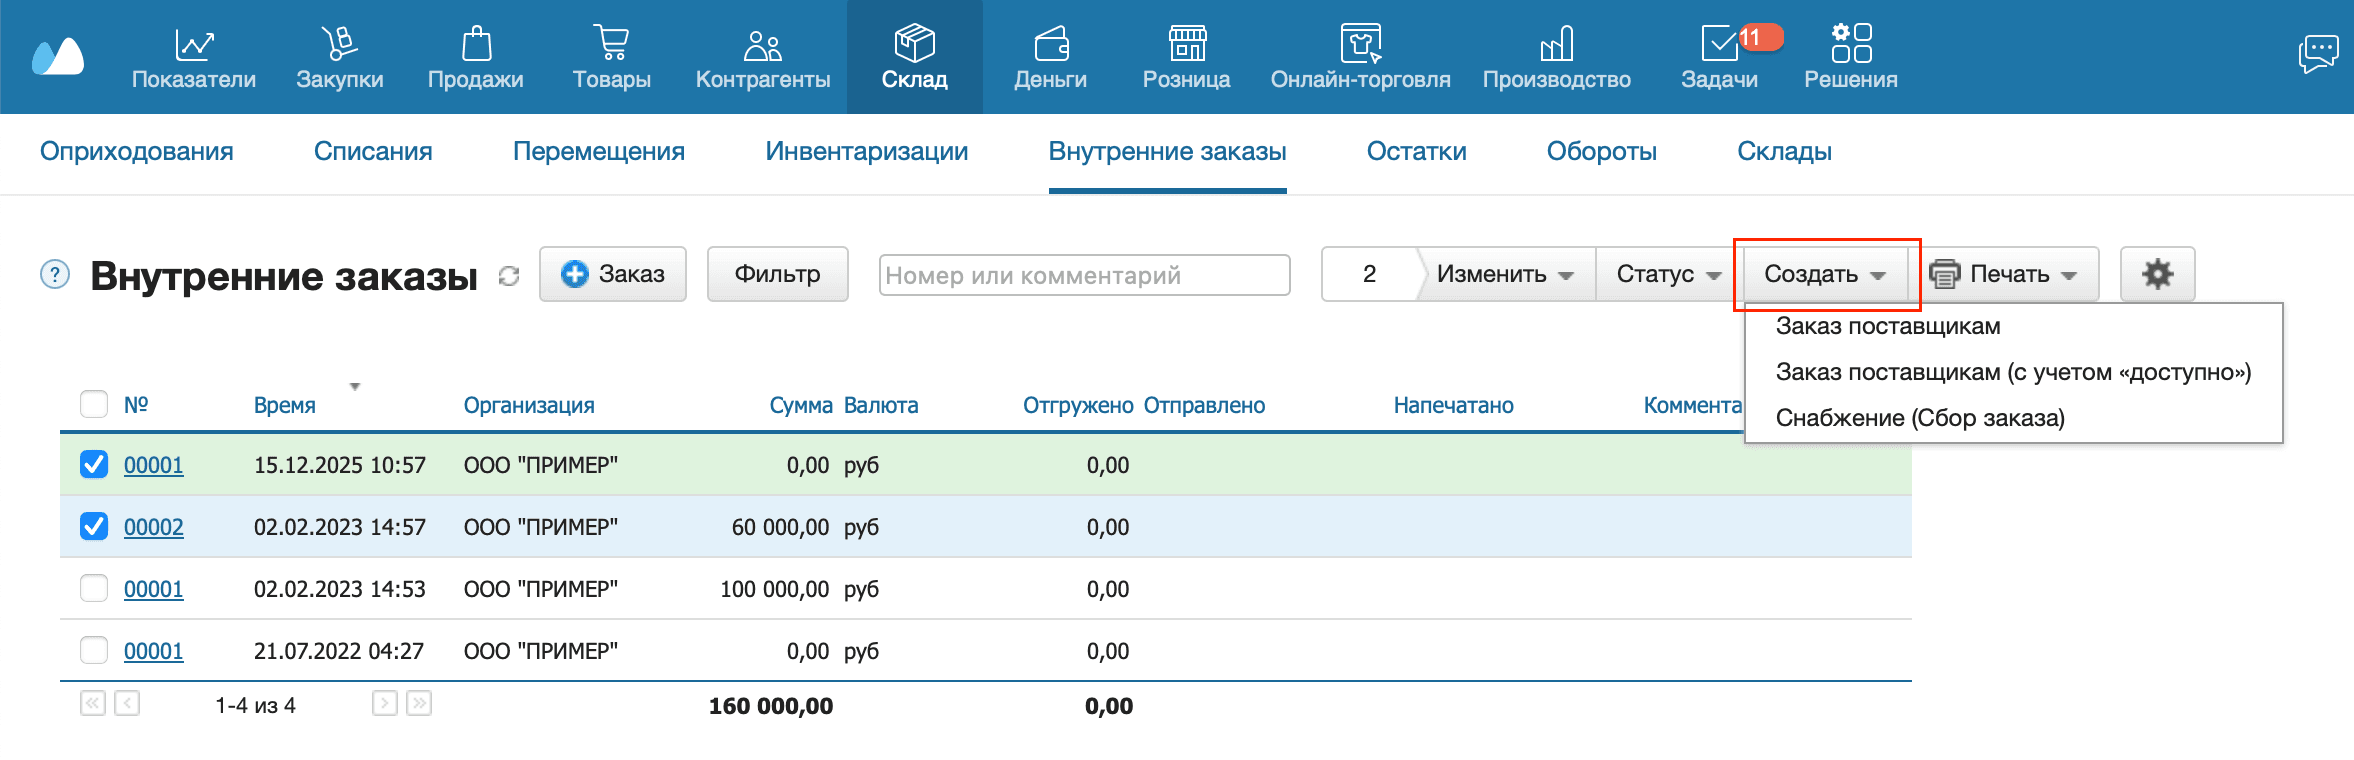
Task: Sort by Отгружено column header
Action: pos(1078,405)
